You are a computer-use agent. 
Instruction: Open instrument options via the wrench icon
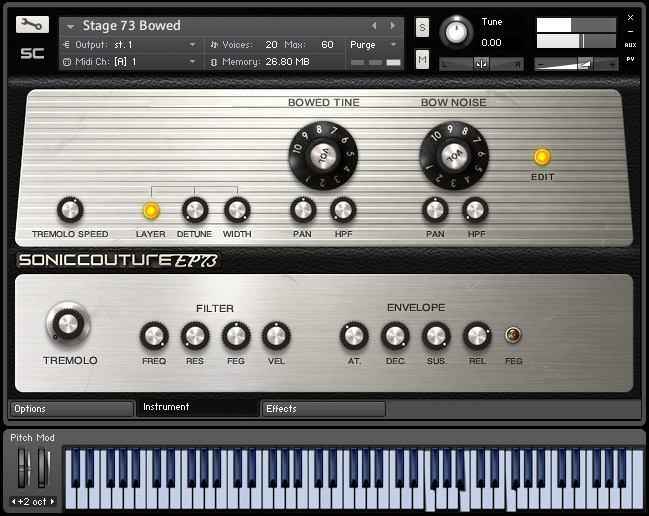click(32, 25)
